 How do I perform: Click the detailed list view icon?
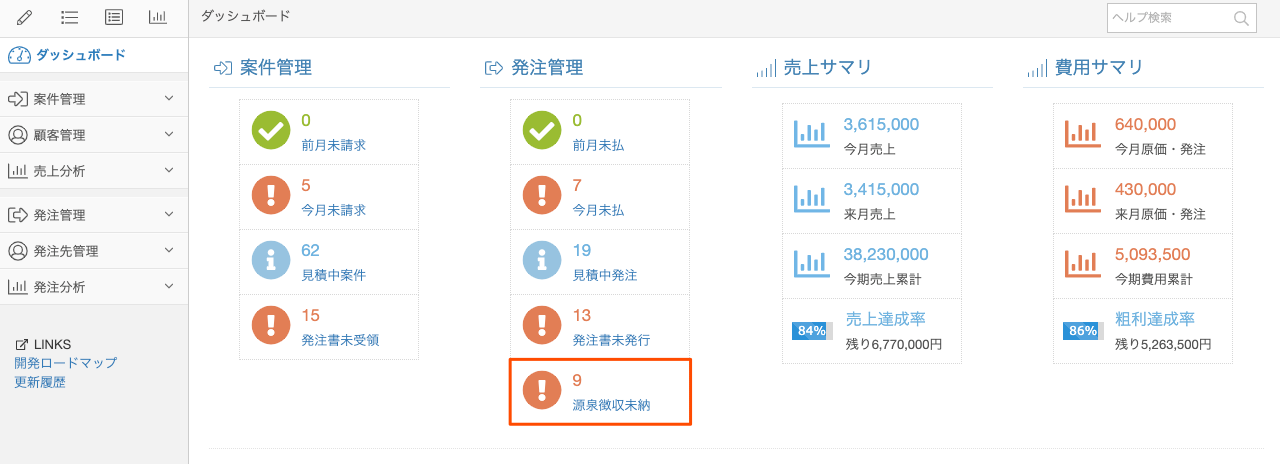coord(114,17)
